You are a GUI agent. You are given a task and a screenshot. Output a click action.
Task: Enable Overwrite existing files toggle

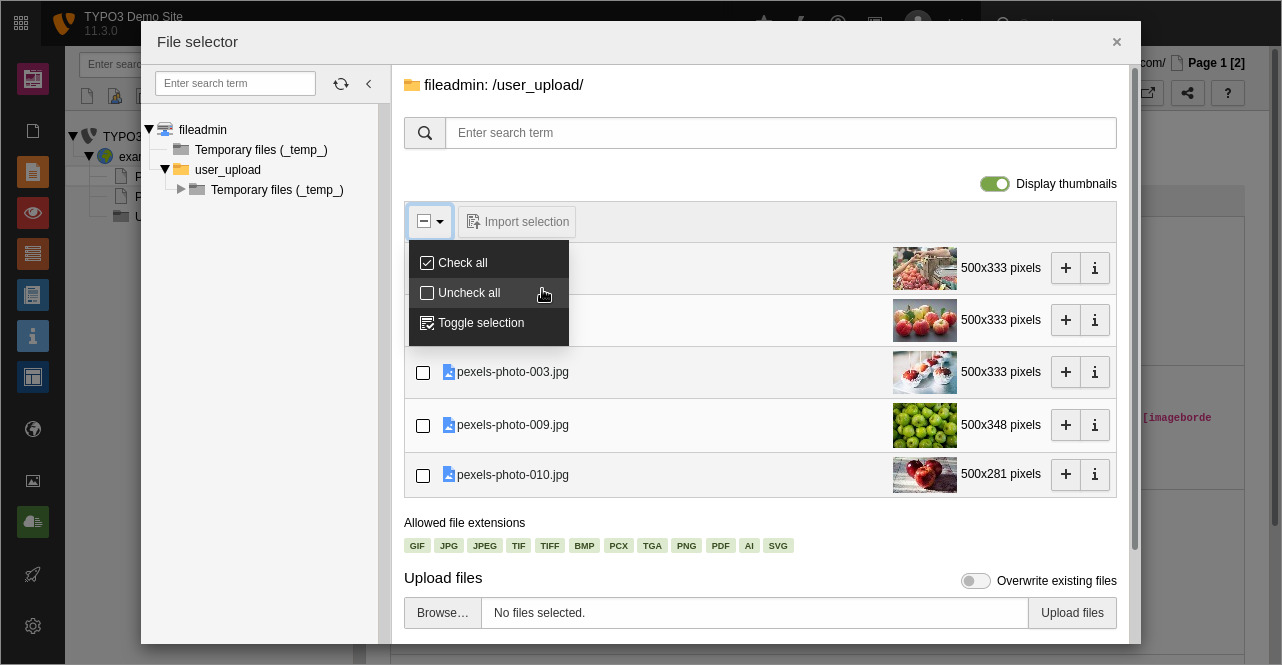click(975, 581)
